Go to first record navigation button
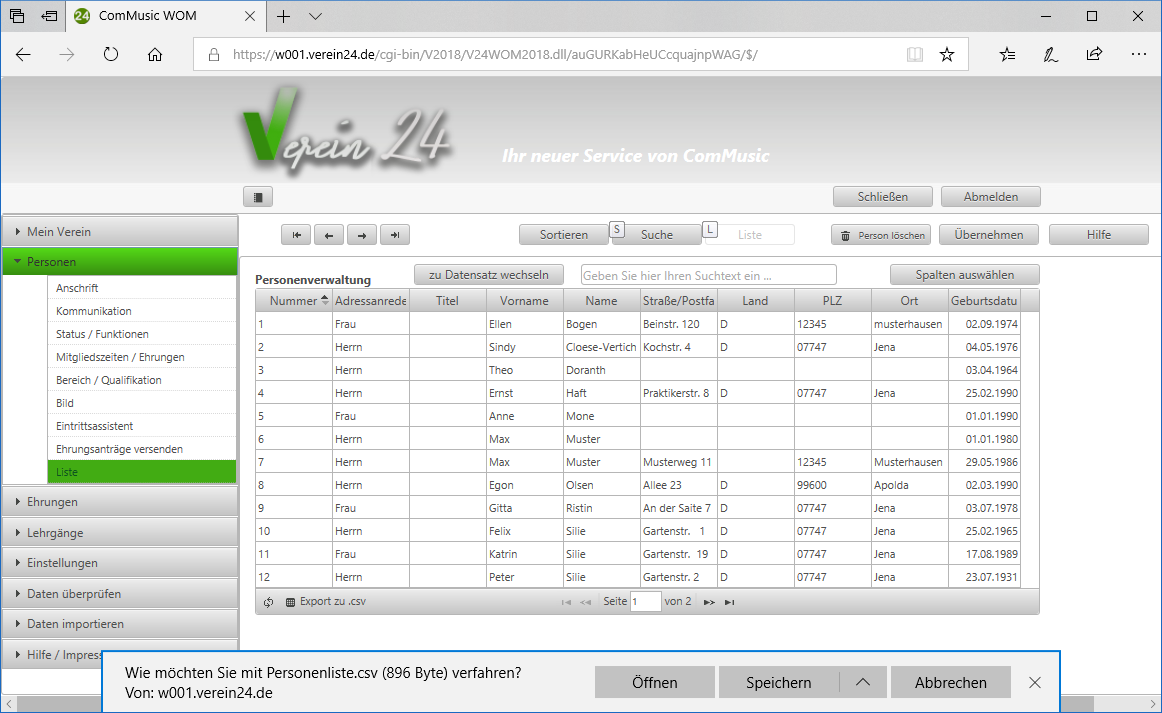1162x713 pixels. pos(296,235)
